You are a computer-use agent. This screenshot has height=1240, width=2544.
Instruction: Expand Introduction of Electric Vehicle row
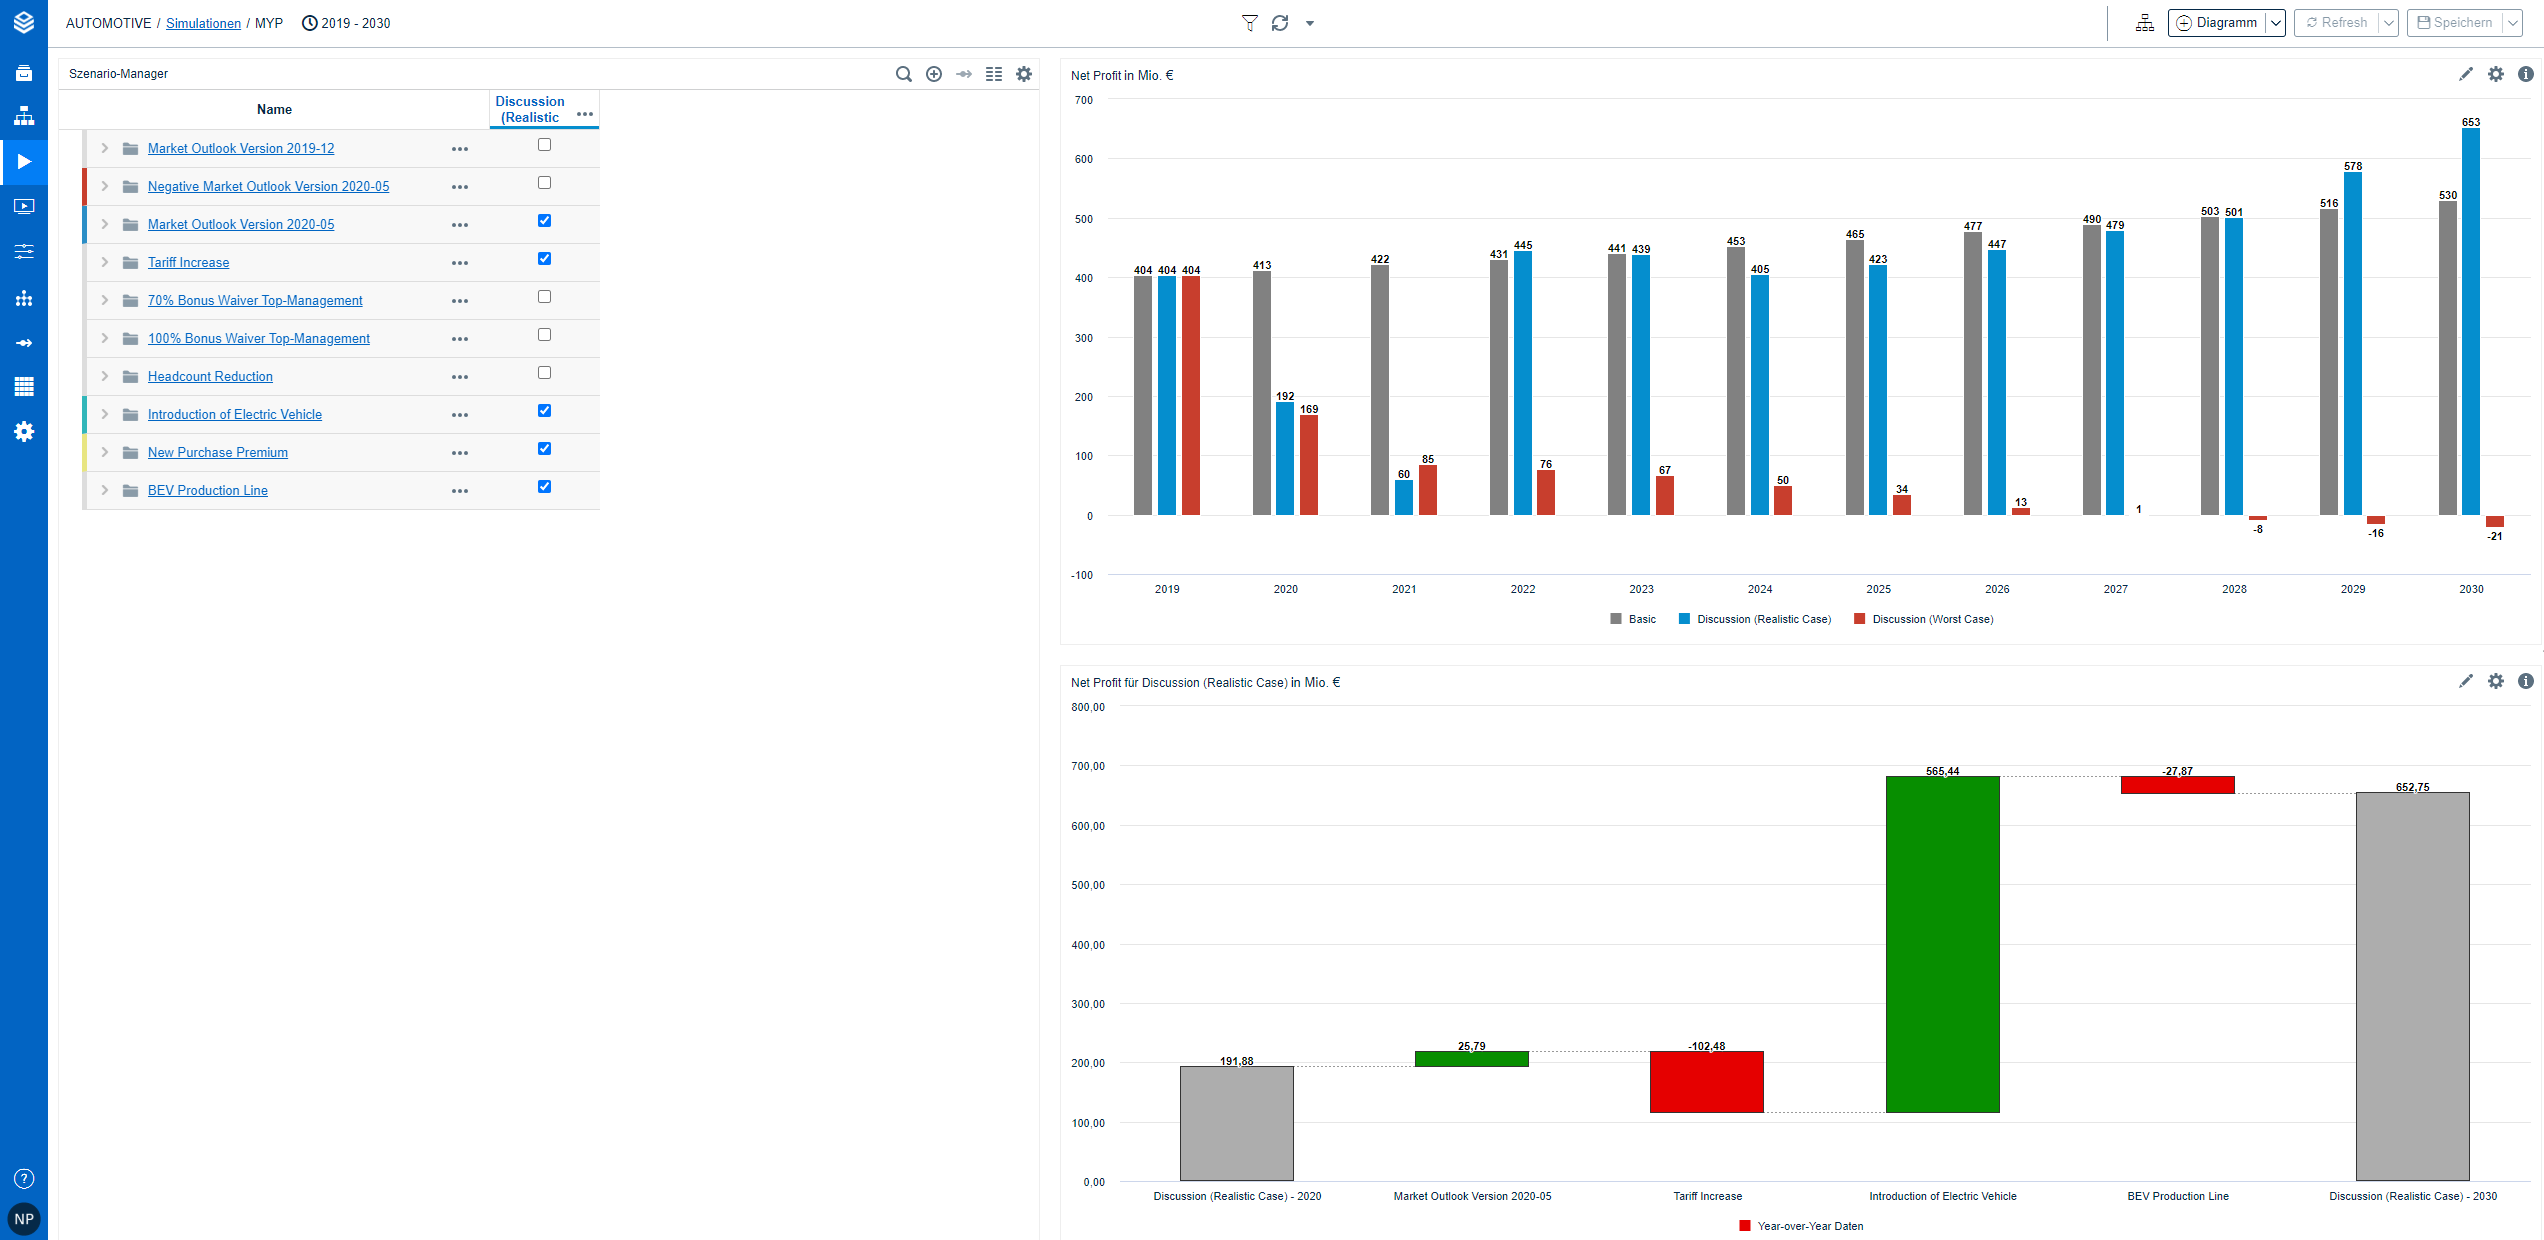[104, 414]
